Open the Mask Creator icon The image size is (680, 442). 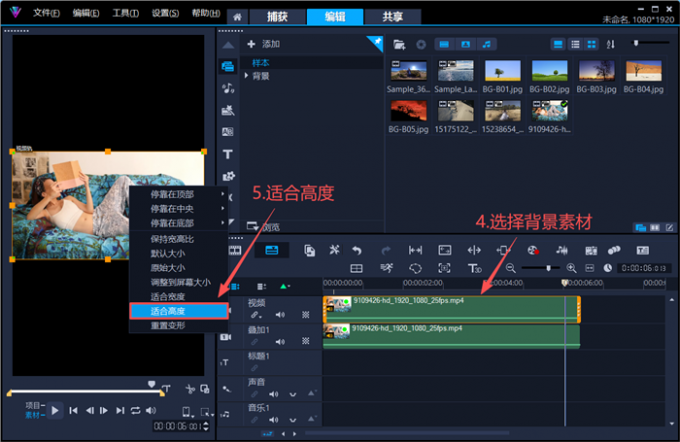pos(415,268)
